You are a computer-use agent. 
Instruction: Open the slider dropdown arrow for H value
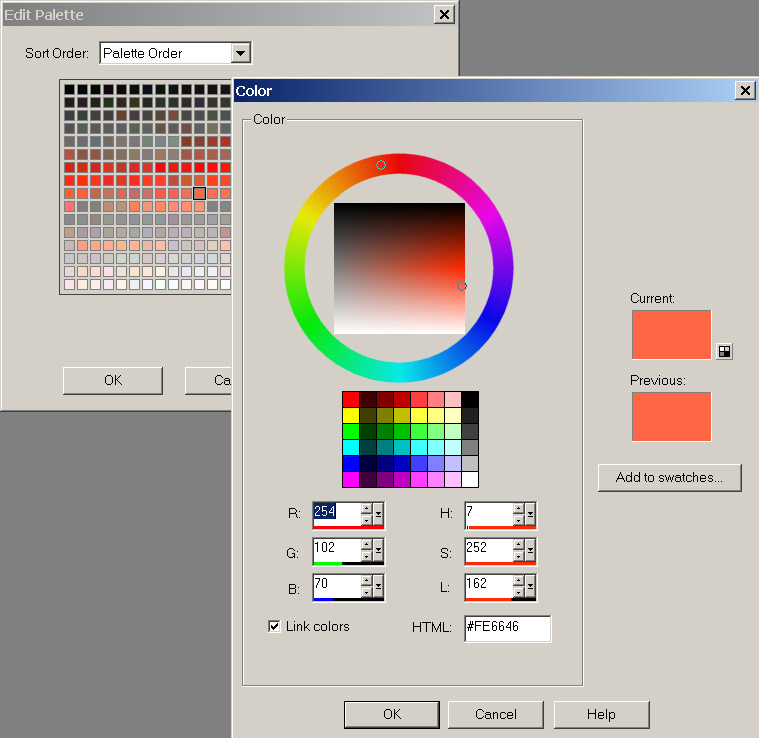[531, 514]
